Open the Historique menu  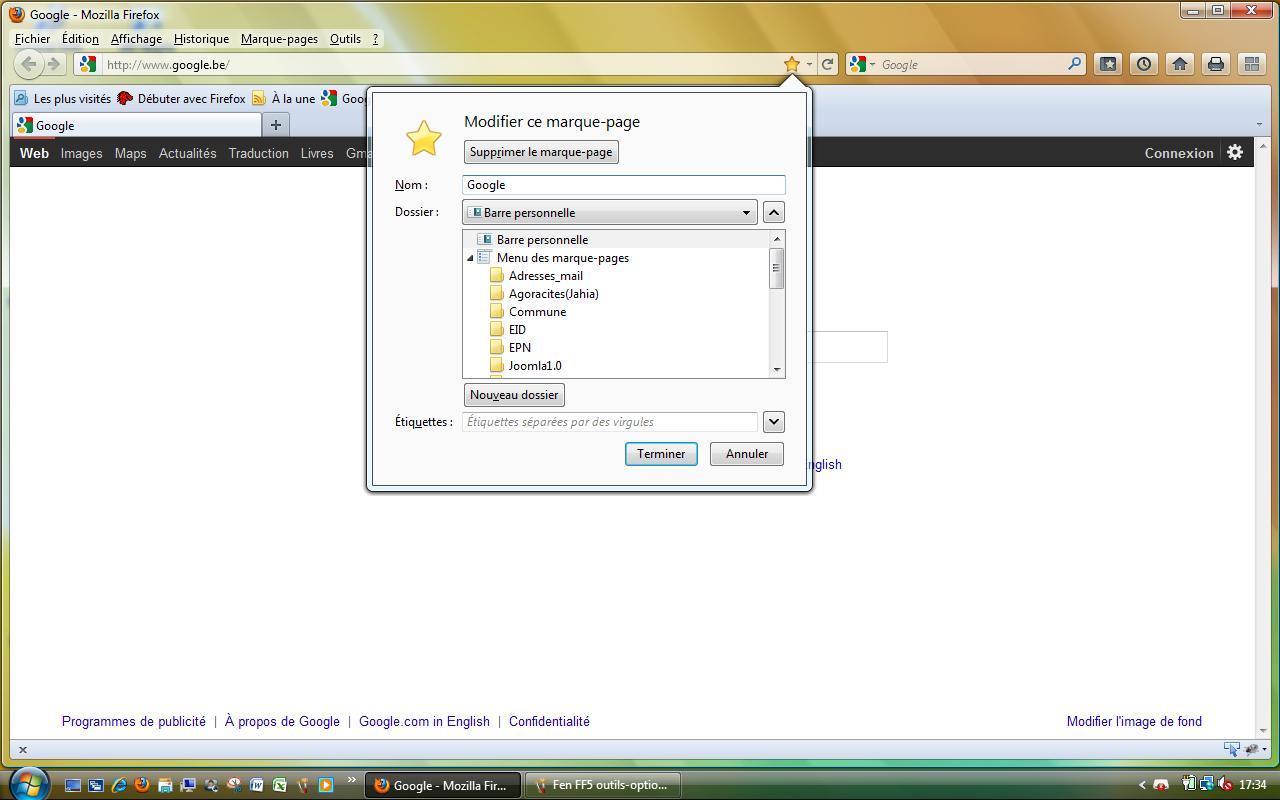[x=201, y=39]
